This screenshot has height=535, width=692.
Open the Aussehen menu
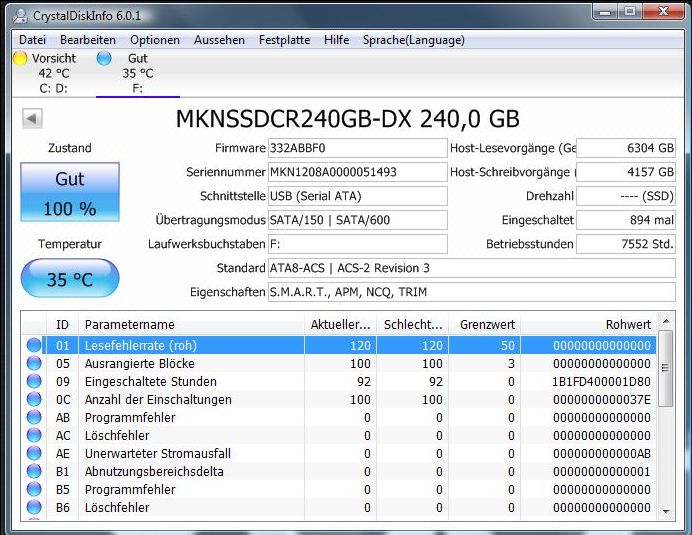click(219, 40)
